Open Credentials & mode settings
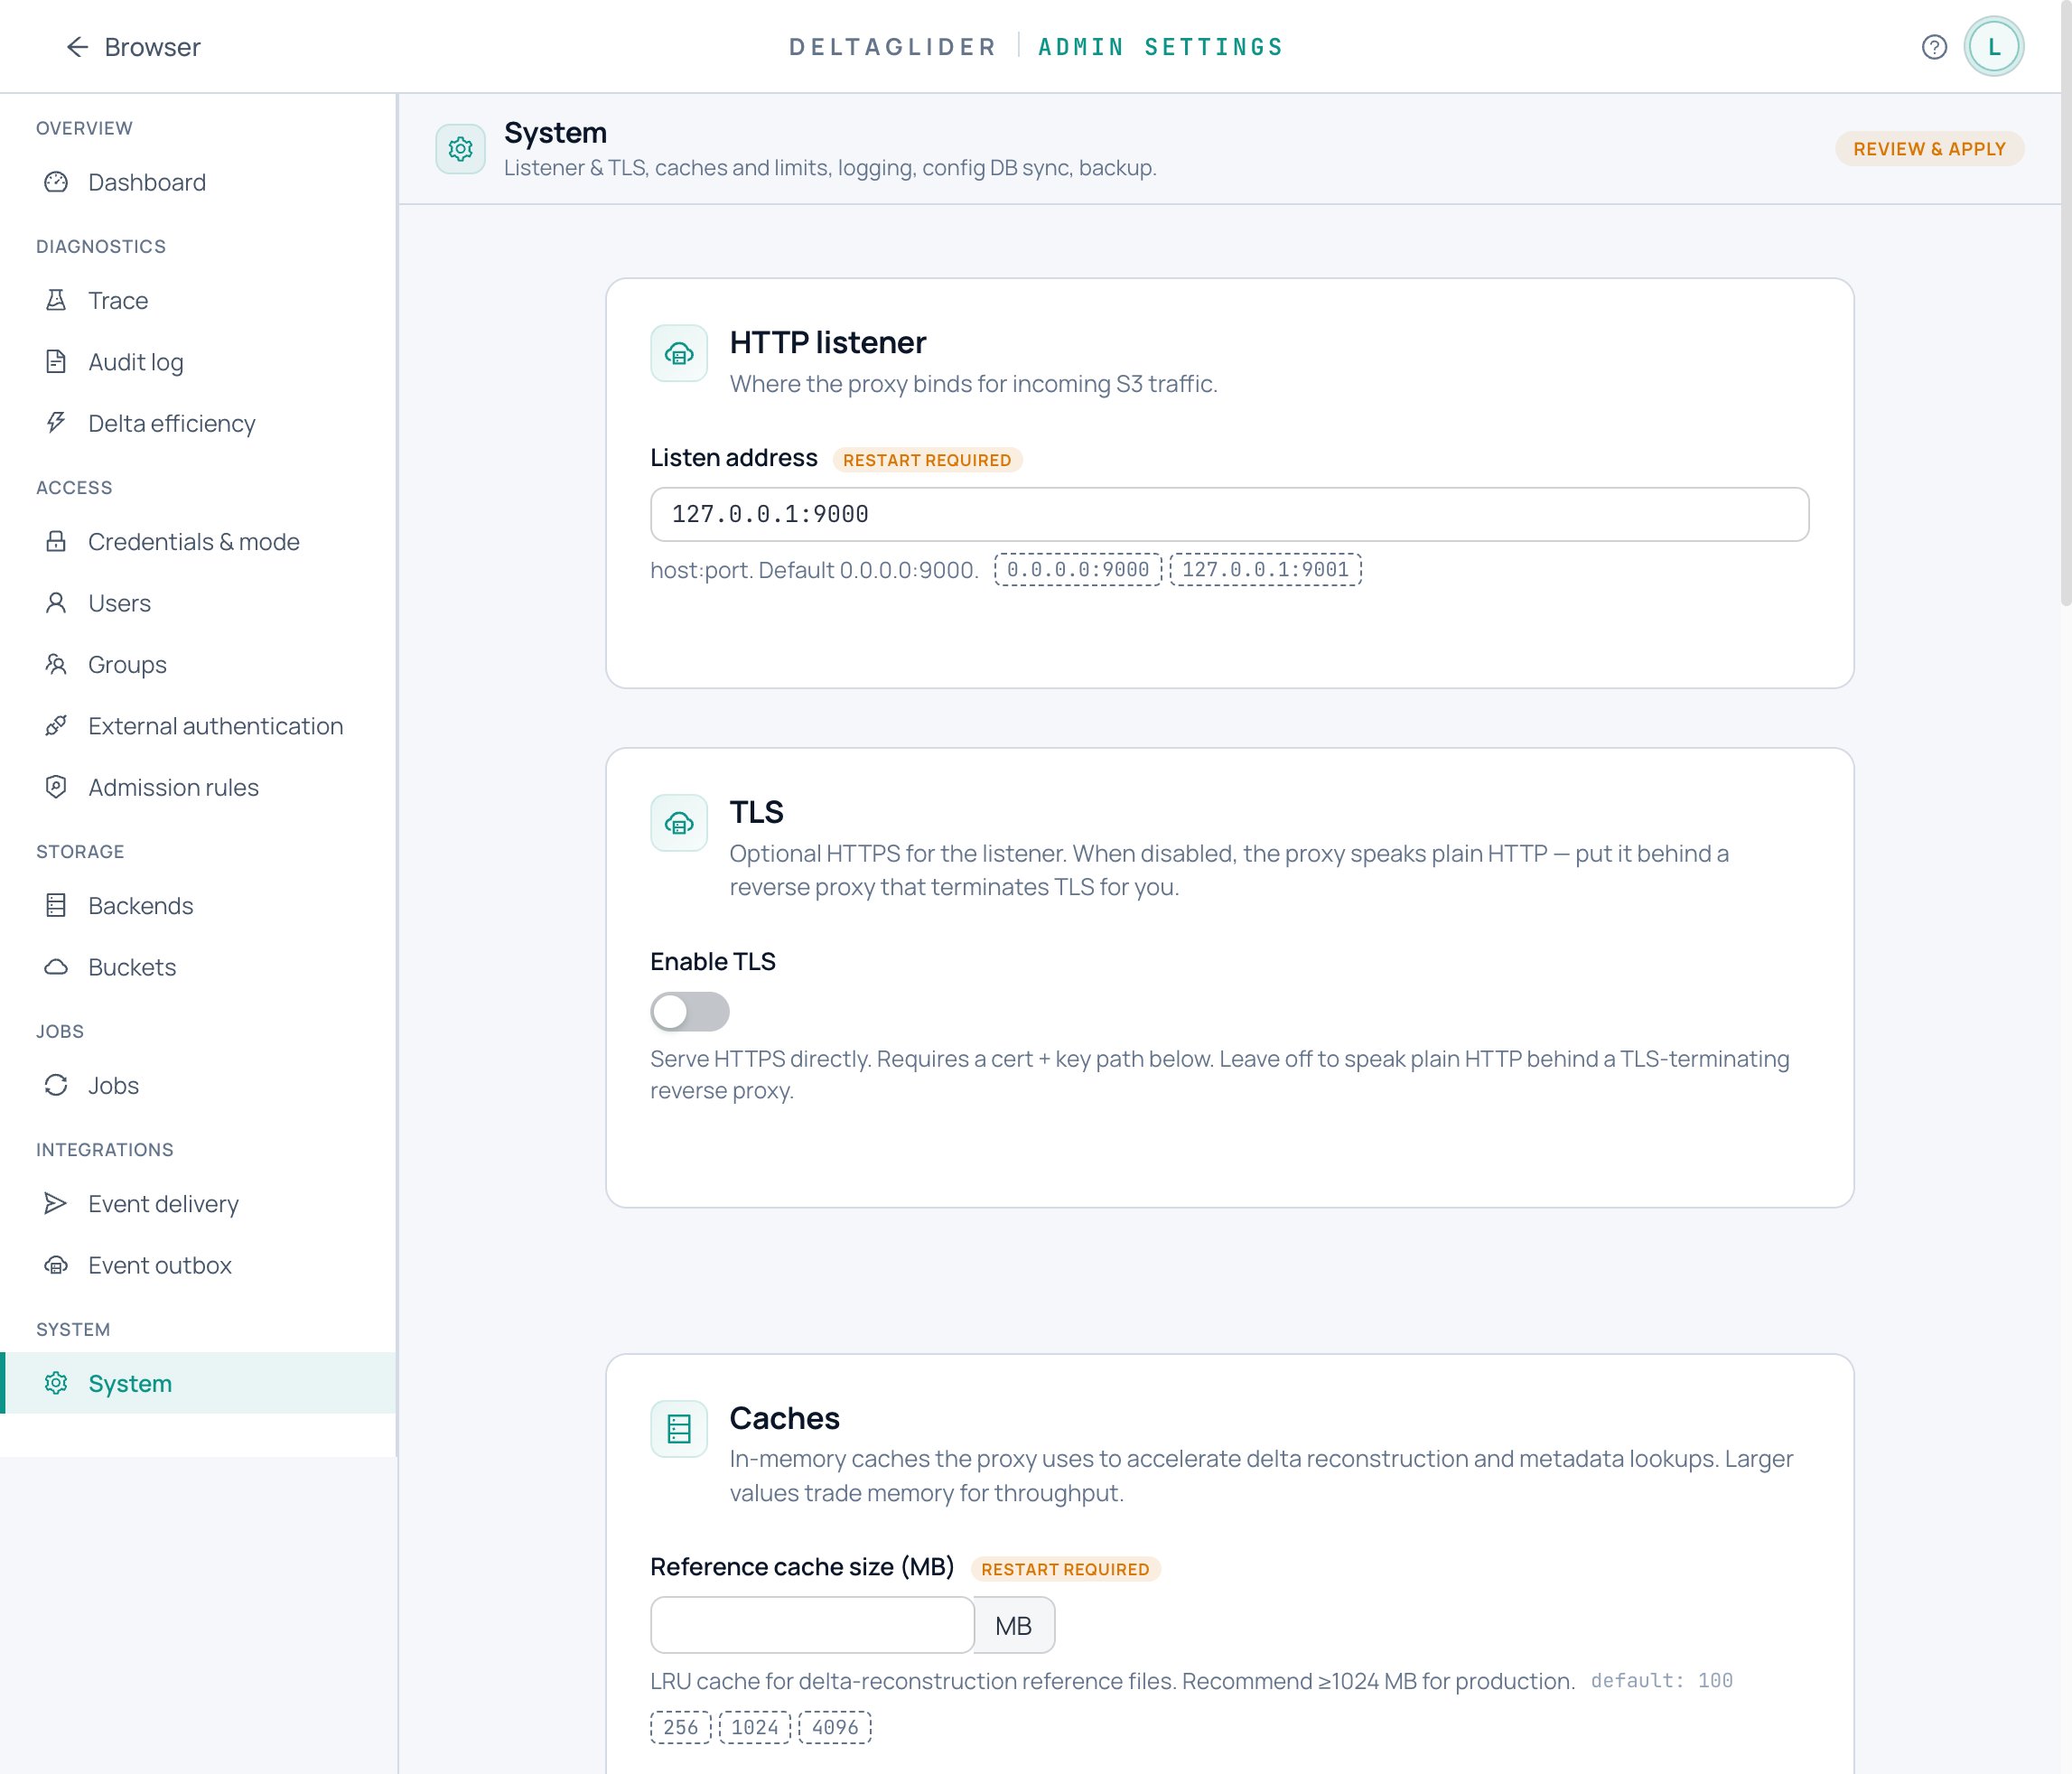This screenshot has width=2072, height=1774. [198, 541]
